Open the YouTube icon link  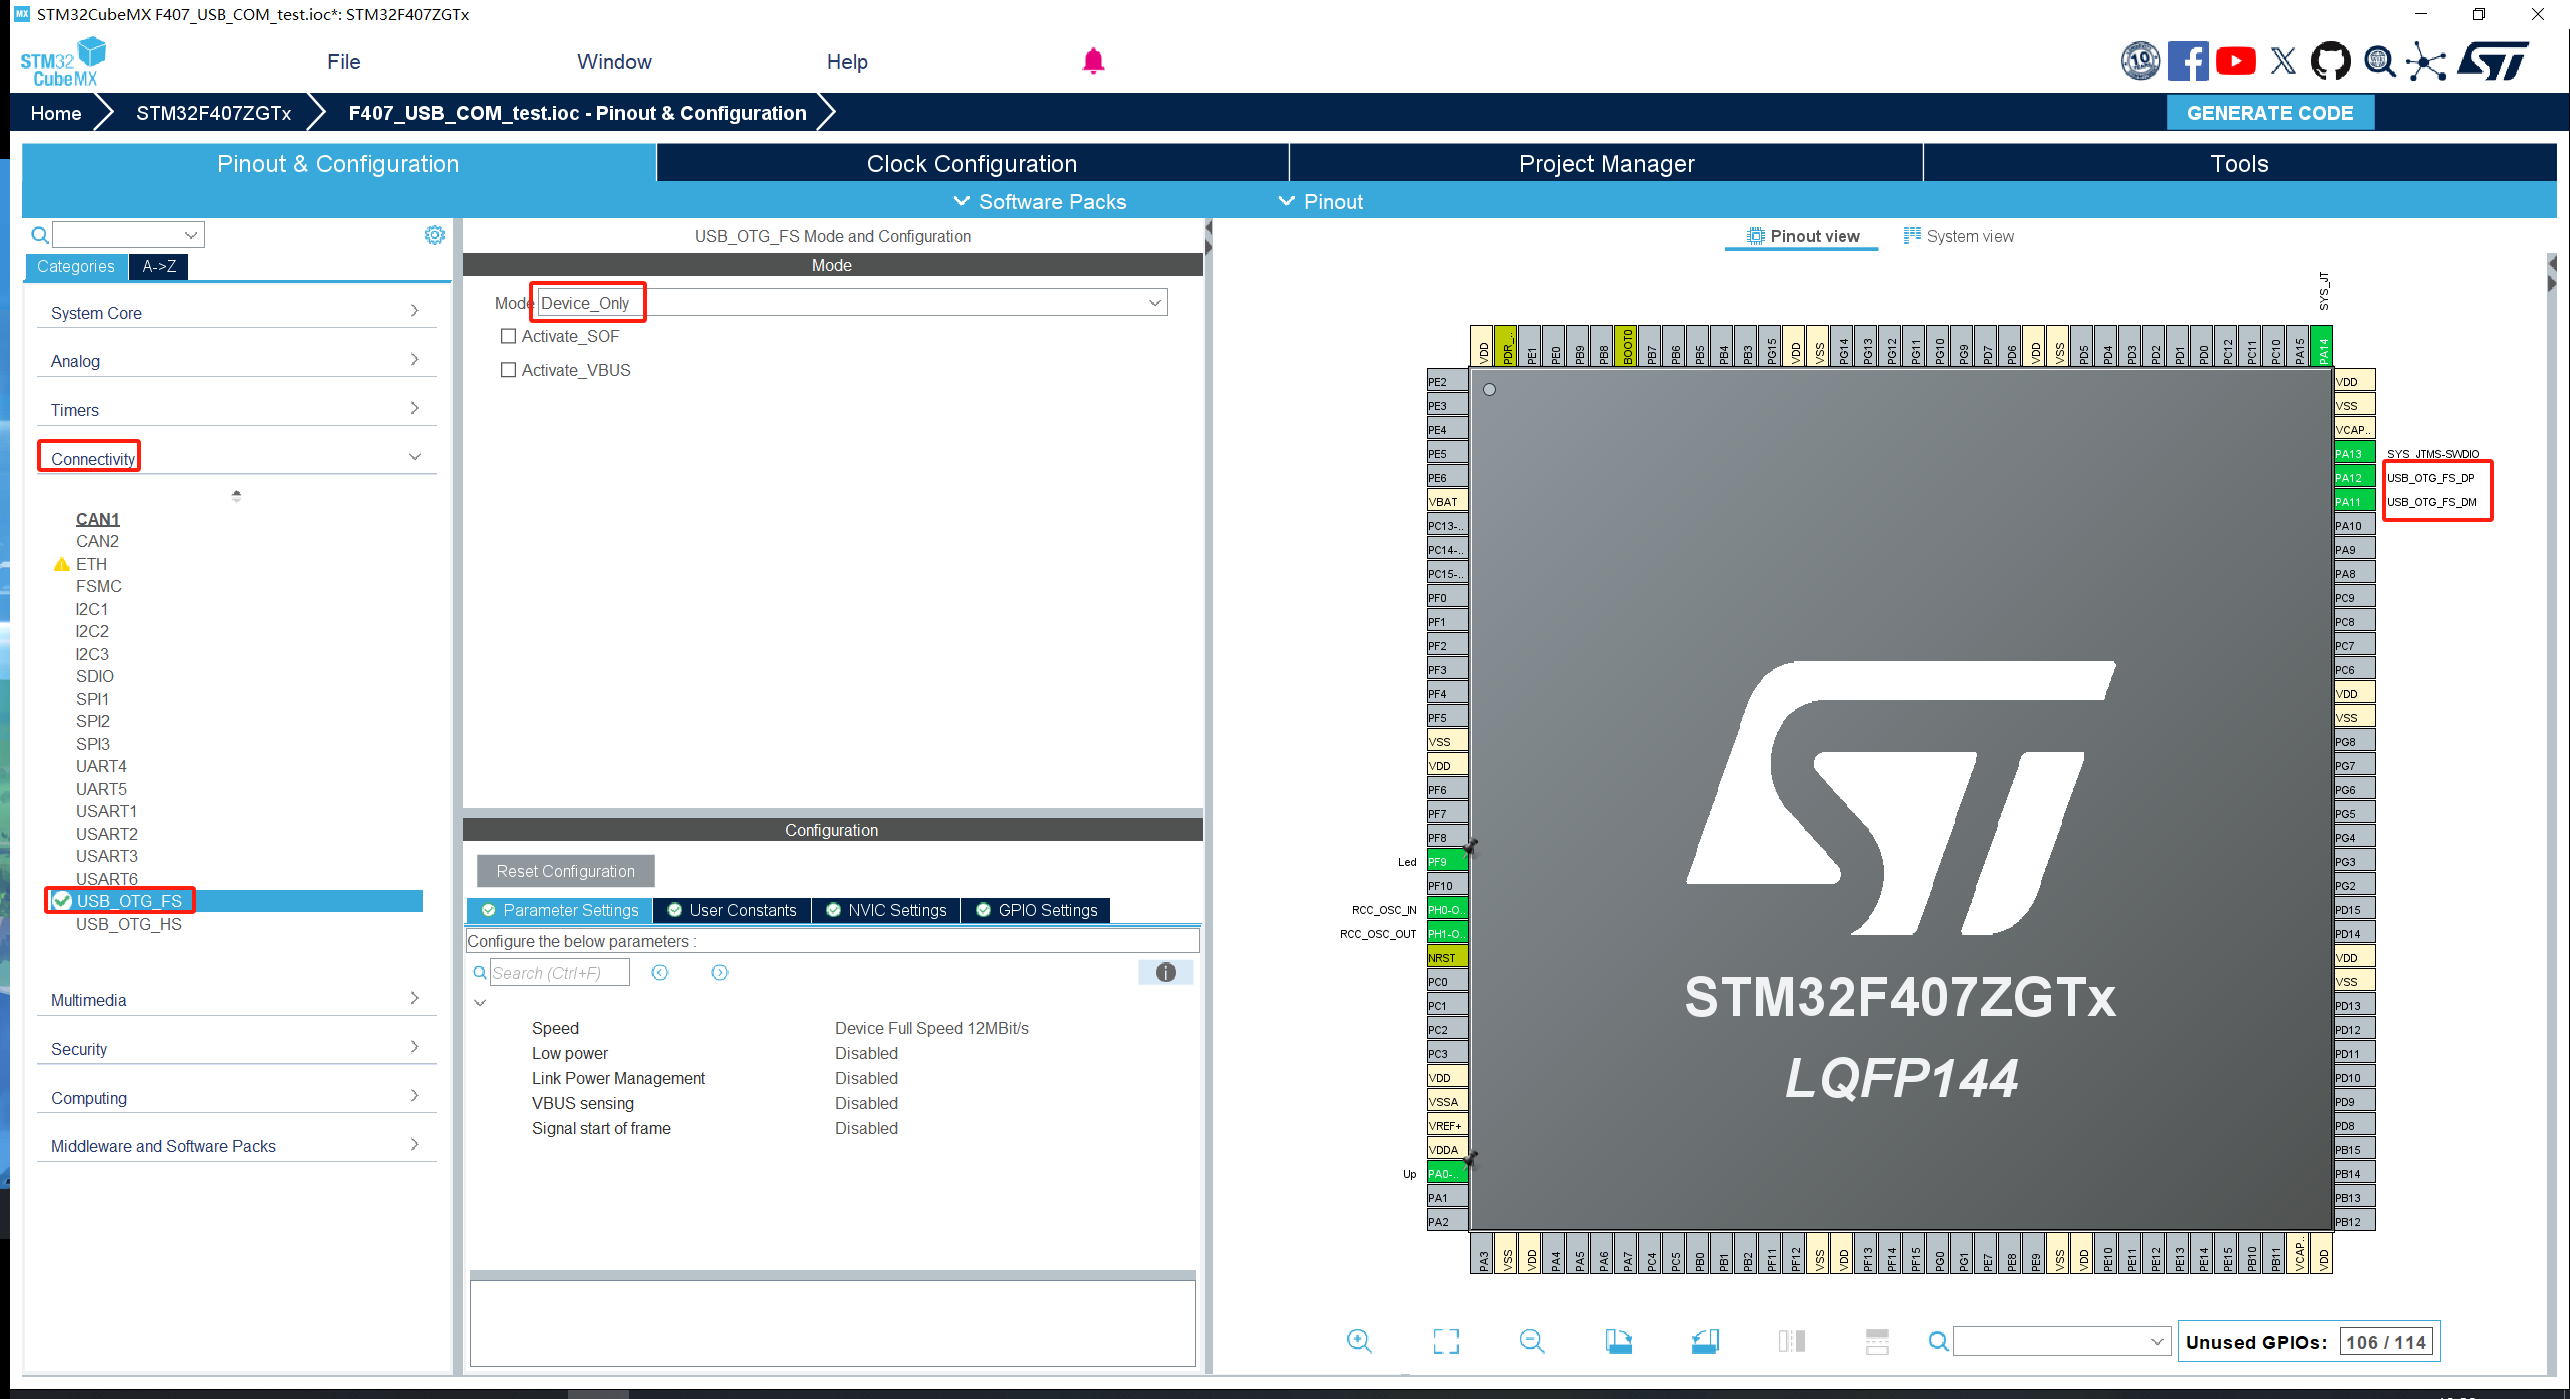click(2235, 62)
